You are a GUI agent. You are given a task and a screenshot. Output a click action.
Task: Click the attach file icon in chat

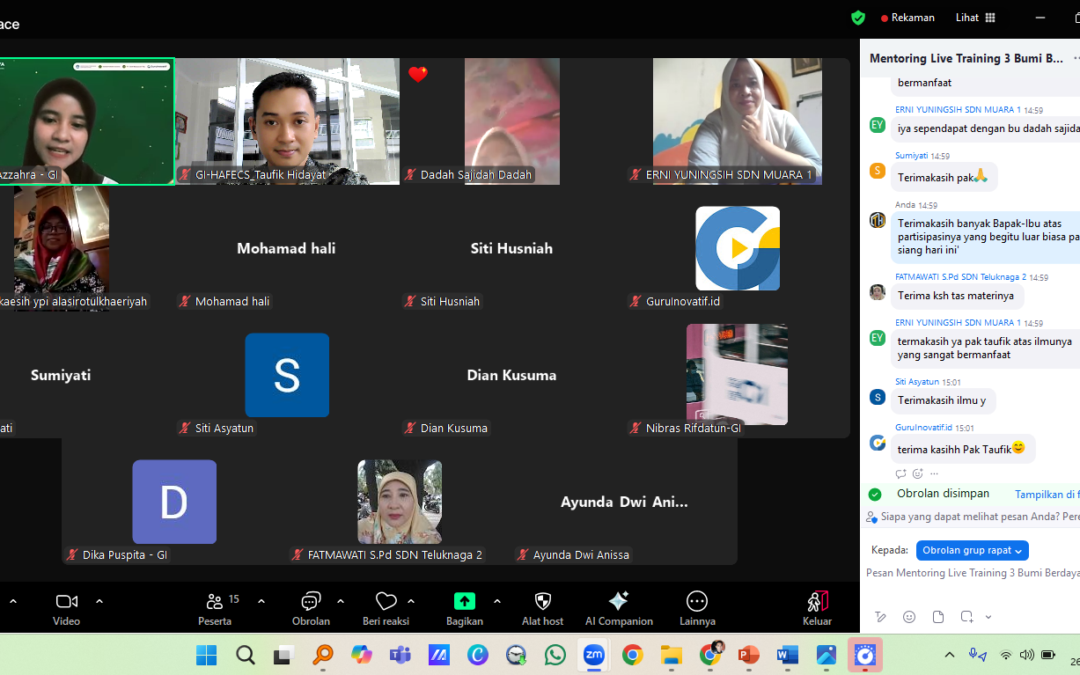938,617
